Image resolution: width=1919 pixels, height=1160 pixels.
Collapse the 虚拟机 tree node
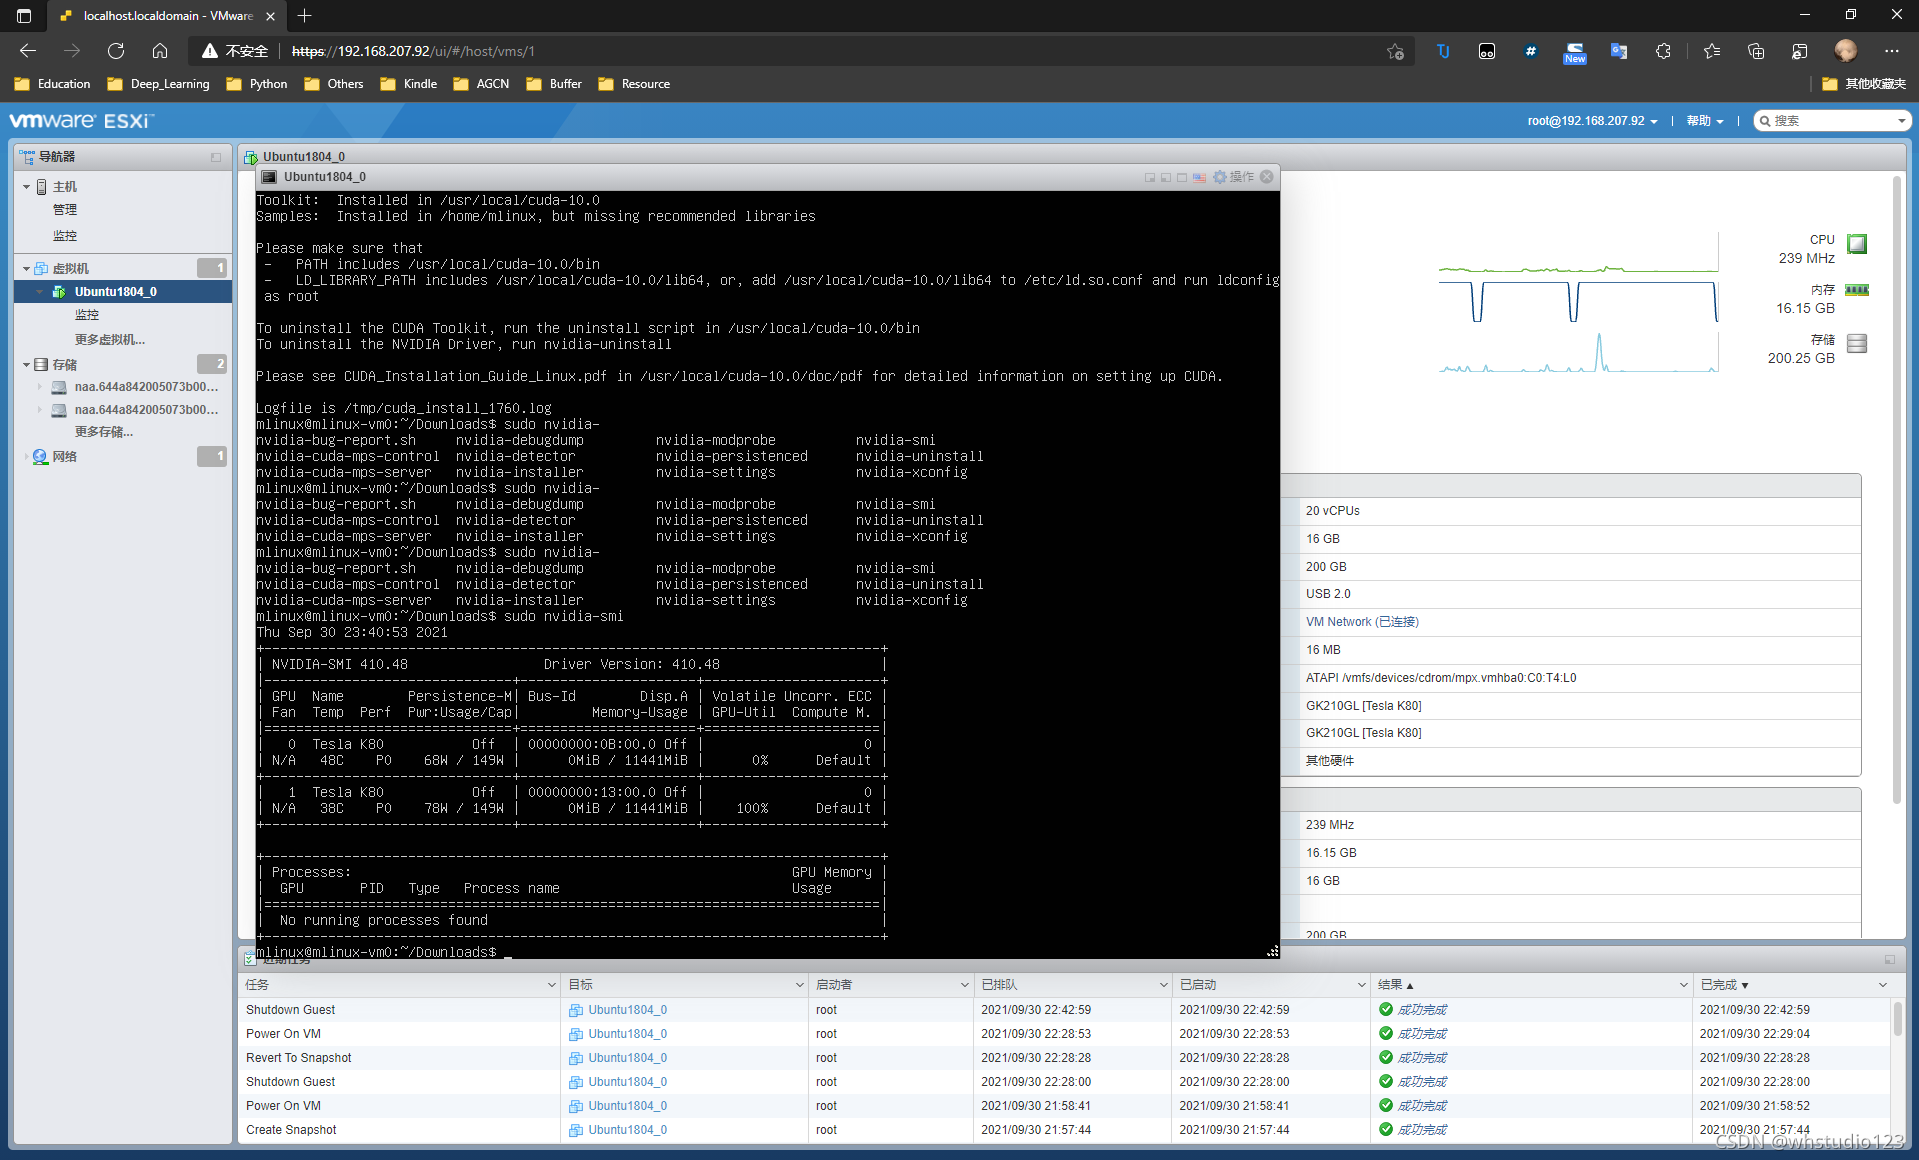pyautogui.click(x=27, y=268)
